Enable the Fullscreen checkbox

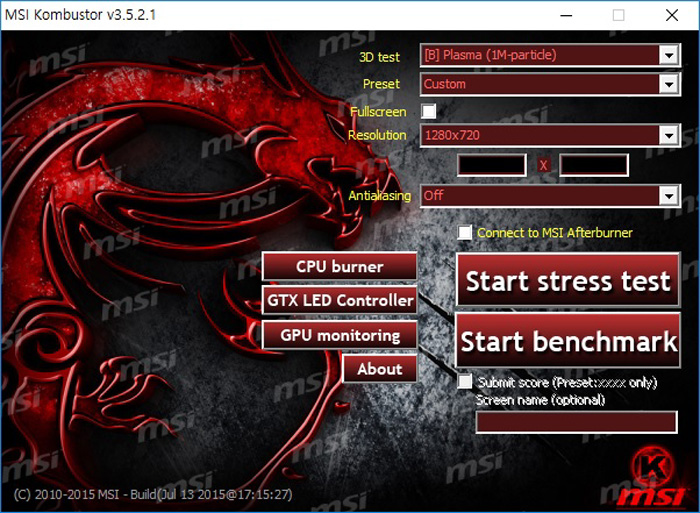point(429,111)
